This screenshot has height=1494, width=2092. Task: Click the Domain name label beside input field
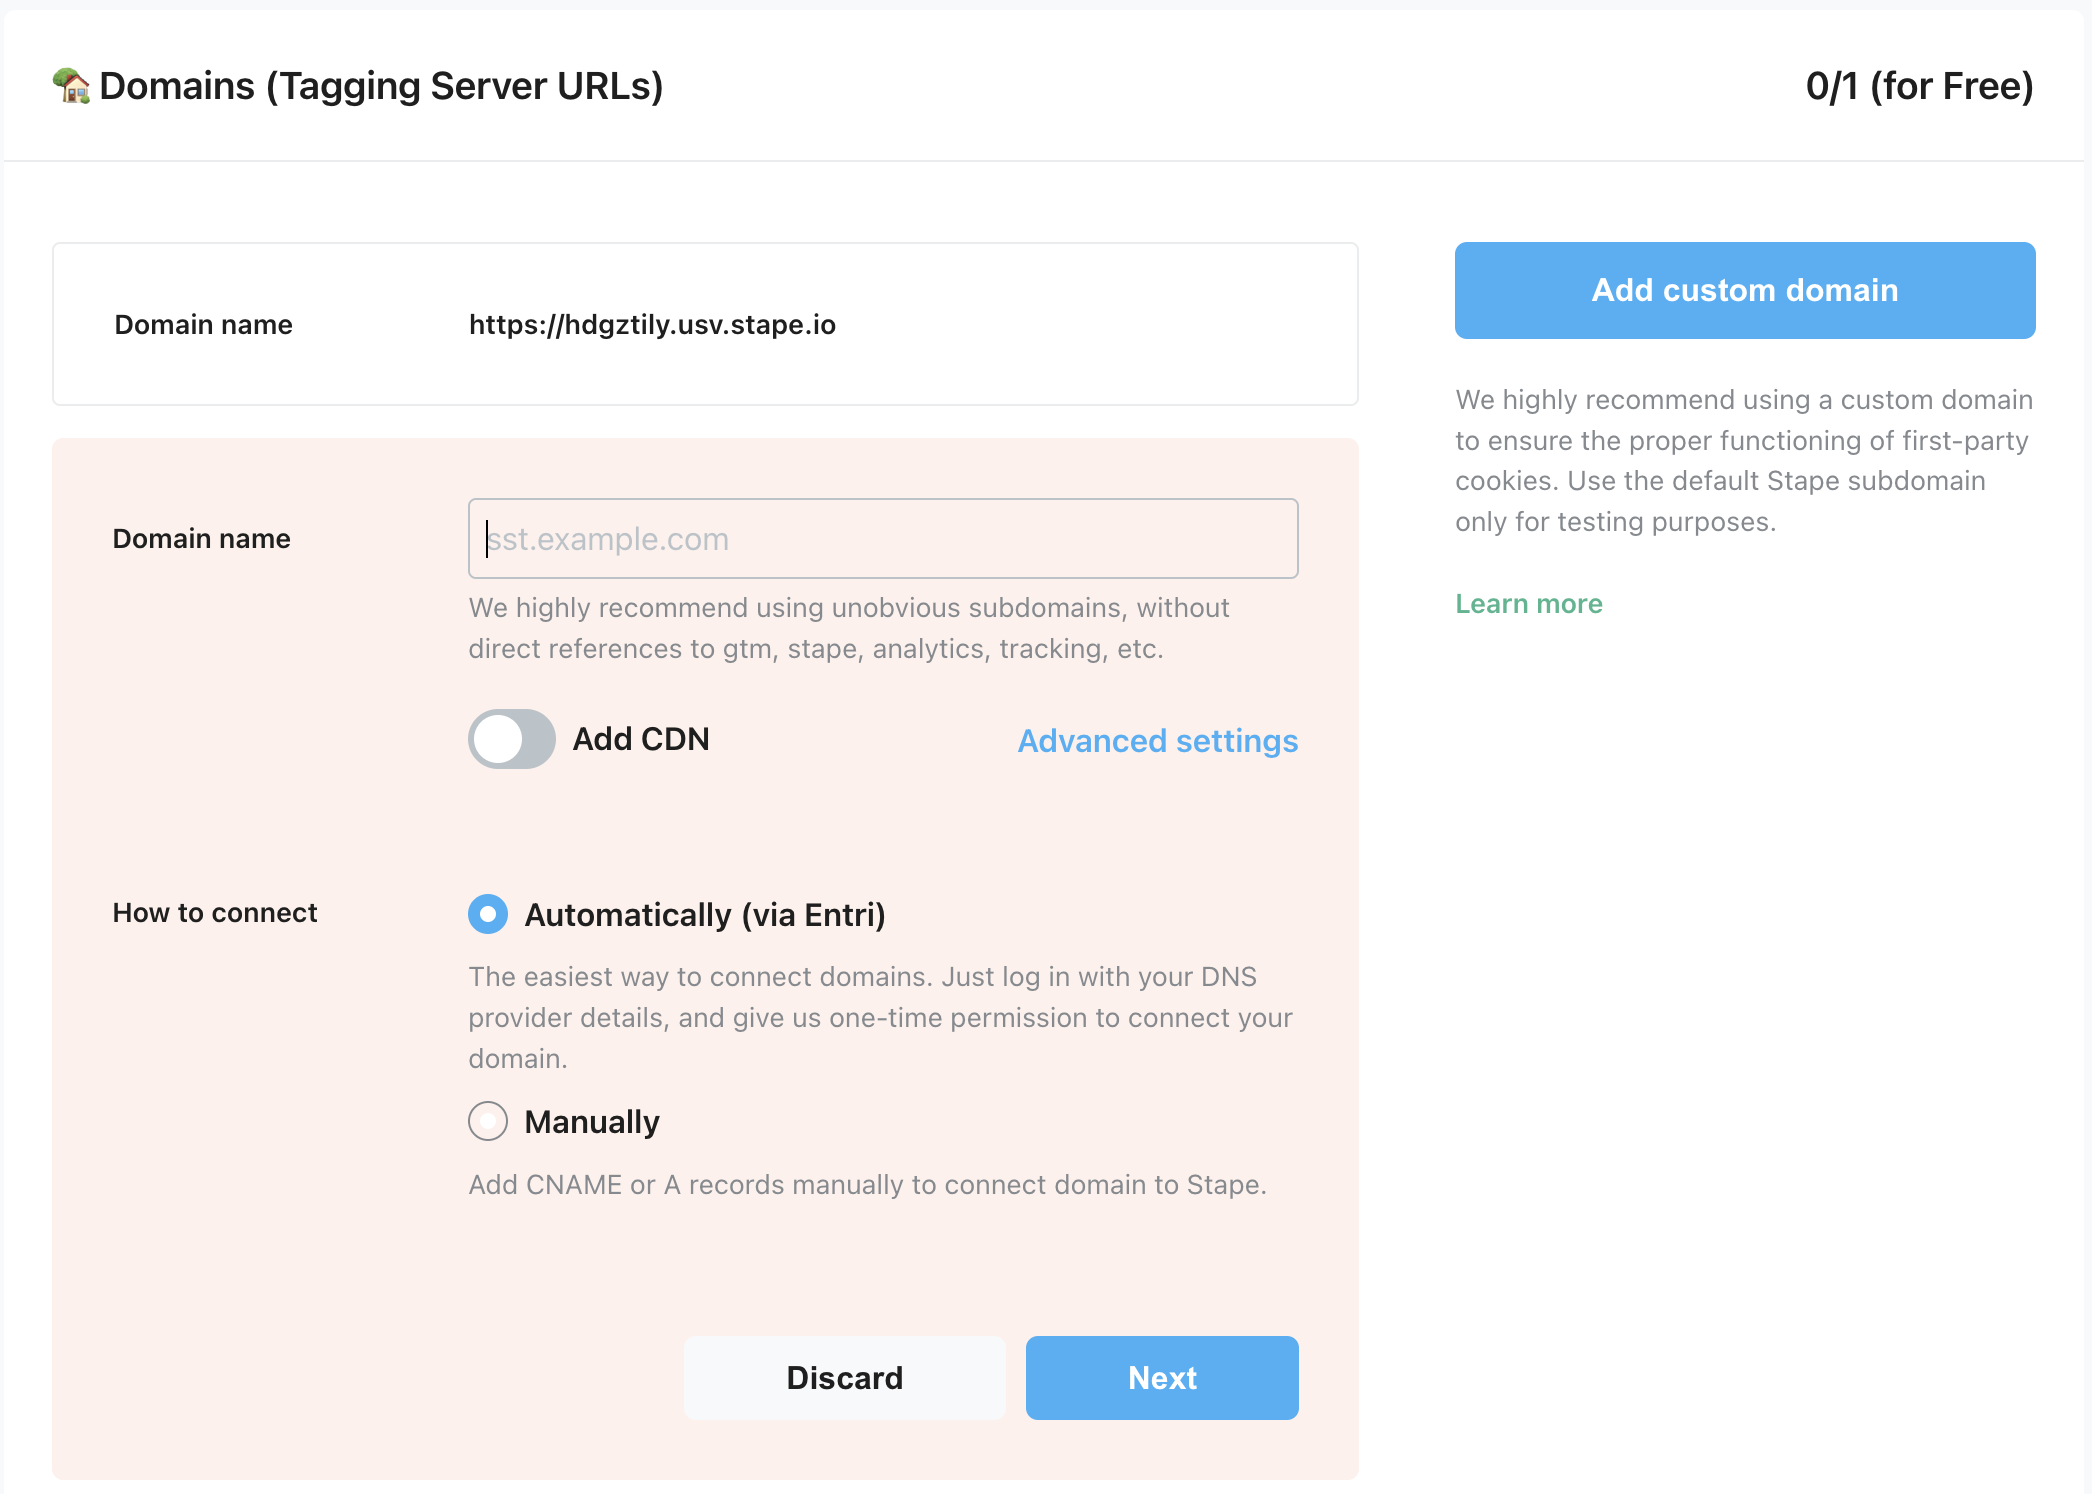(x=201, y=539)
